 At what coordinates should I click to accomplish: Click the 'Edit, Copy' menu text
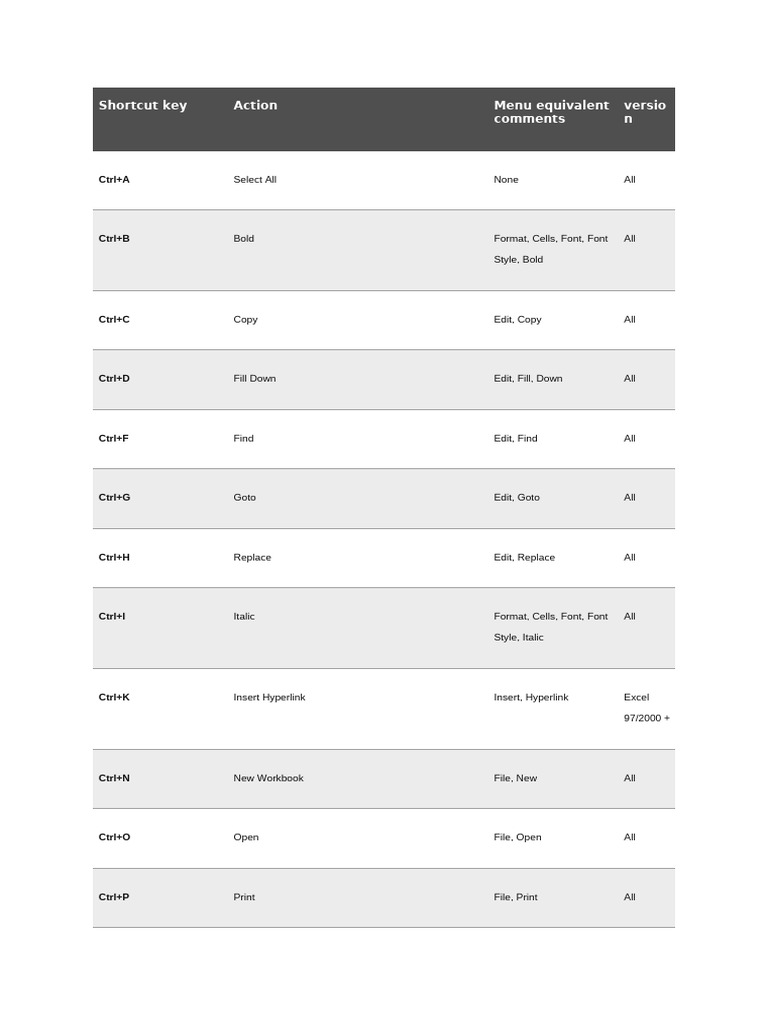pos(517,320)
